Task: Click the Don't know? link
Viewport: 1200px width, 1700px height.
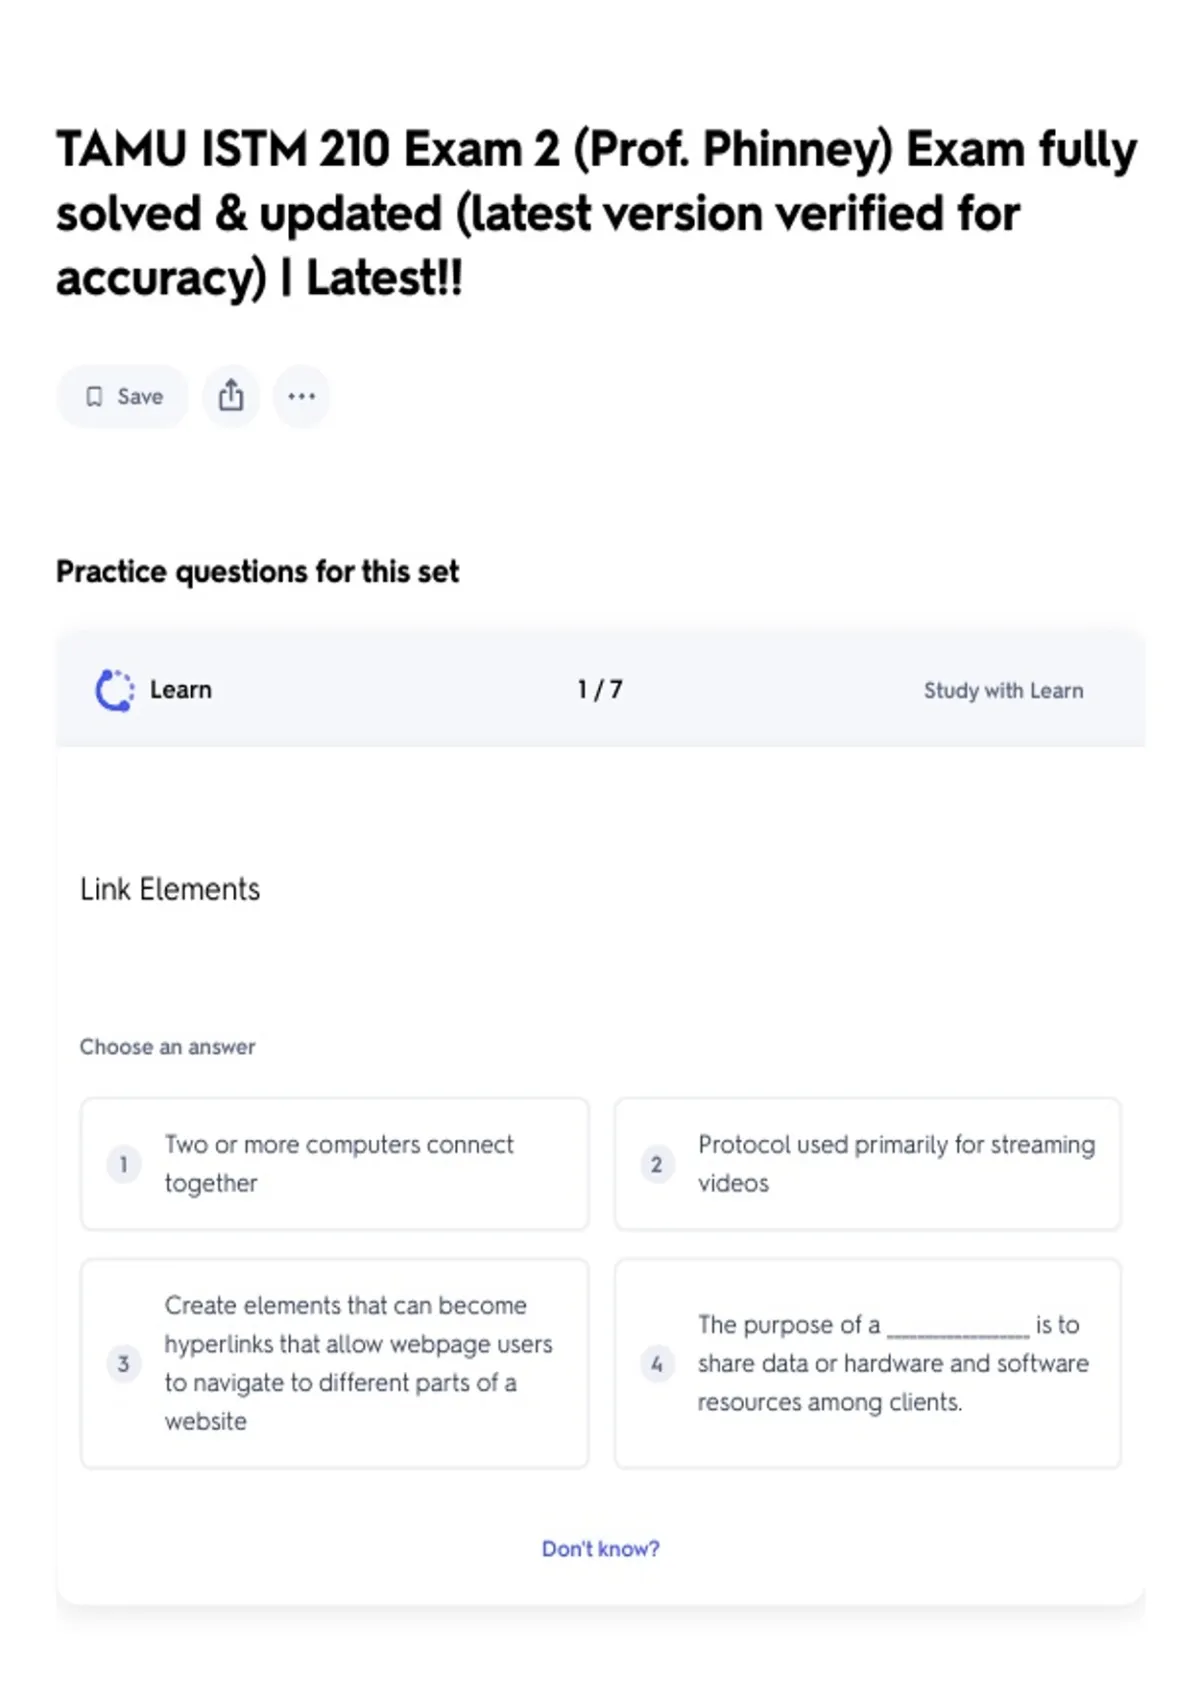Action: pos(600,1549)
